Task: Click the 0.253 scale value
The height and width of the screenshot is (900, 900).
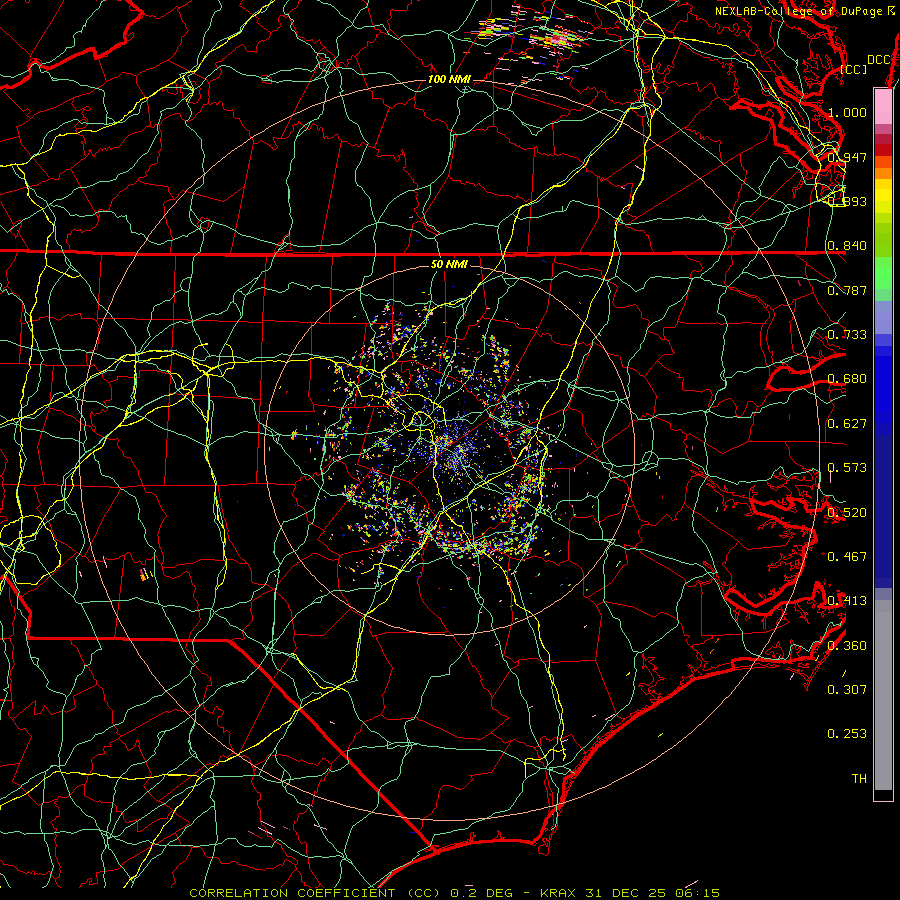Action: [848, 734]
